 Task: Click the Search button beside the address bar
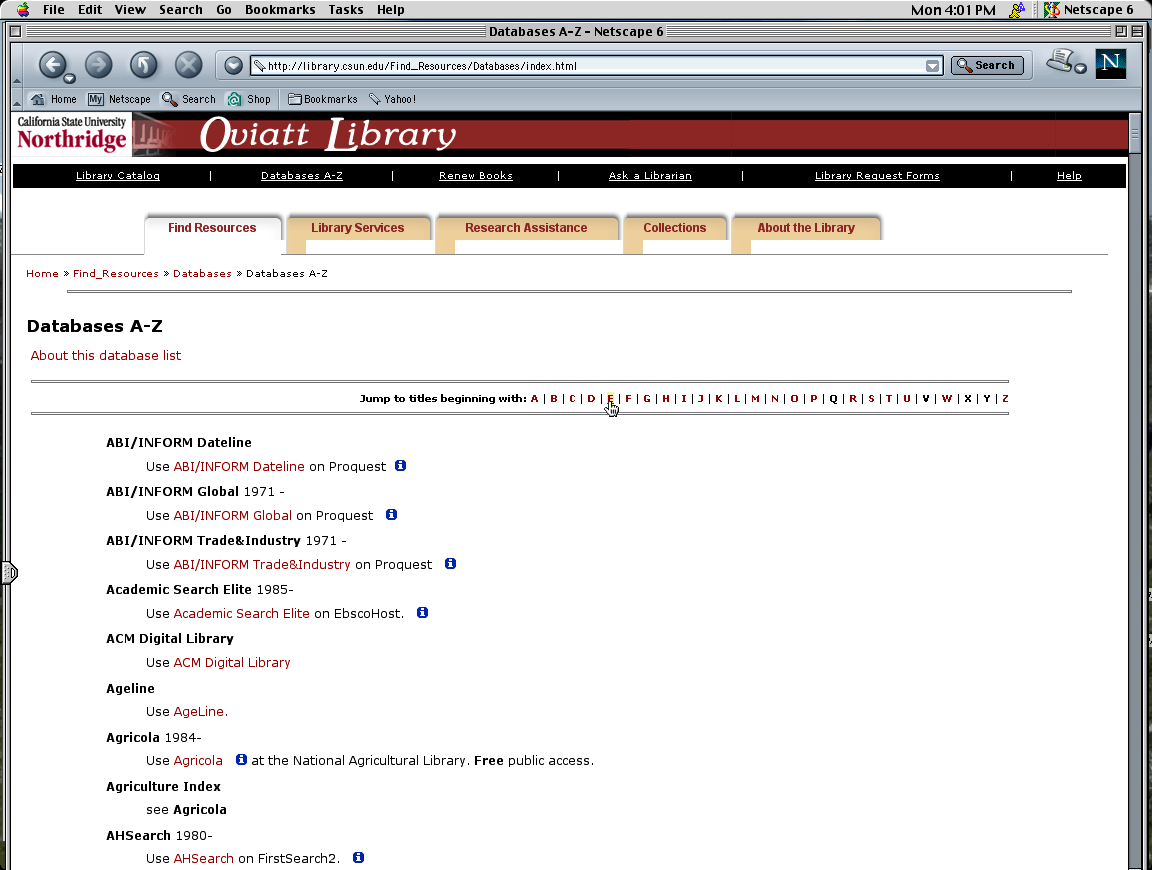(987, 65)
